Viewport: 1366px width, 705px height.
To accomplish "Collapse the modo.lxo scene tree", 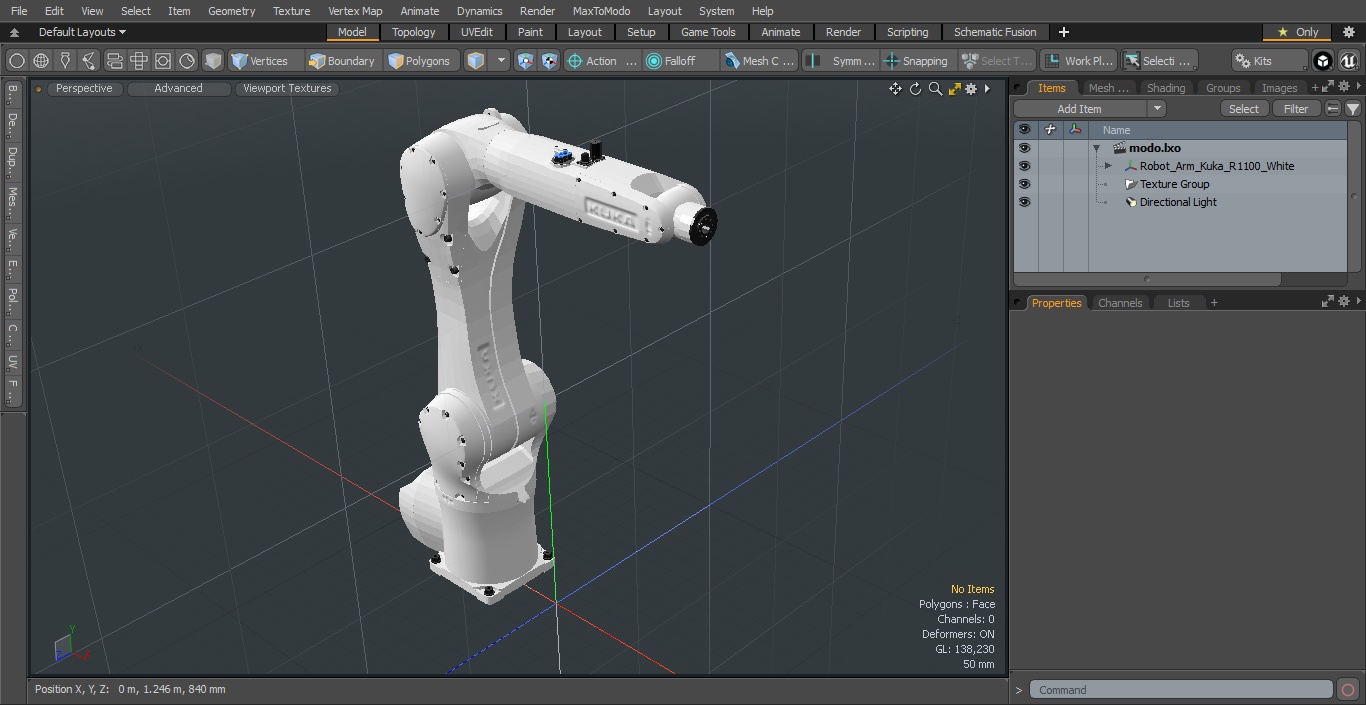I will pos(1096,148).
